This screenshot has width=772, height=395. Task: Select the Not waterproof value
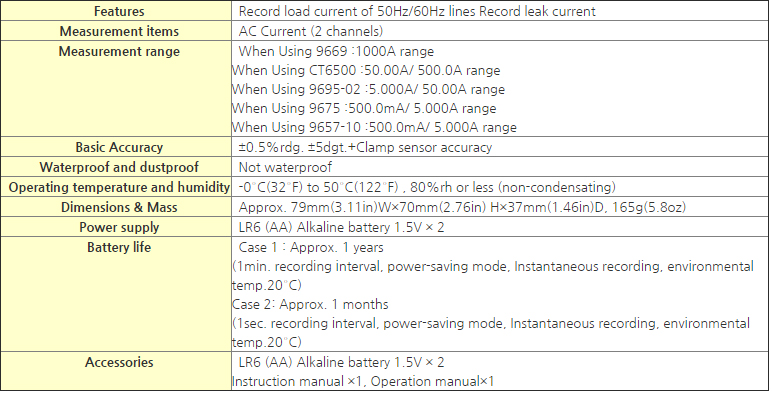[x=285, y=167]
